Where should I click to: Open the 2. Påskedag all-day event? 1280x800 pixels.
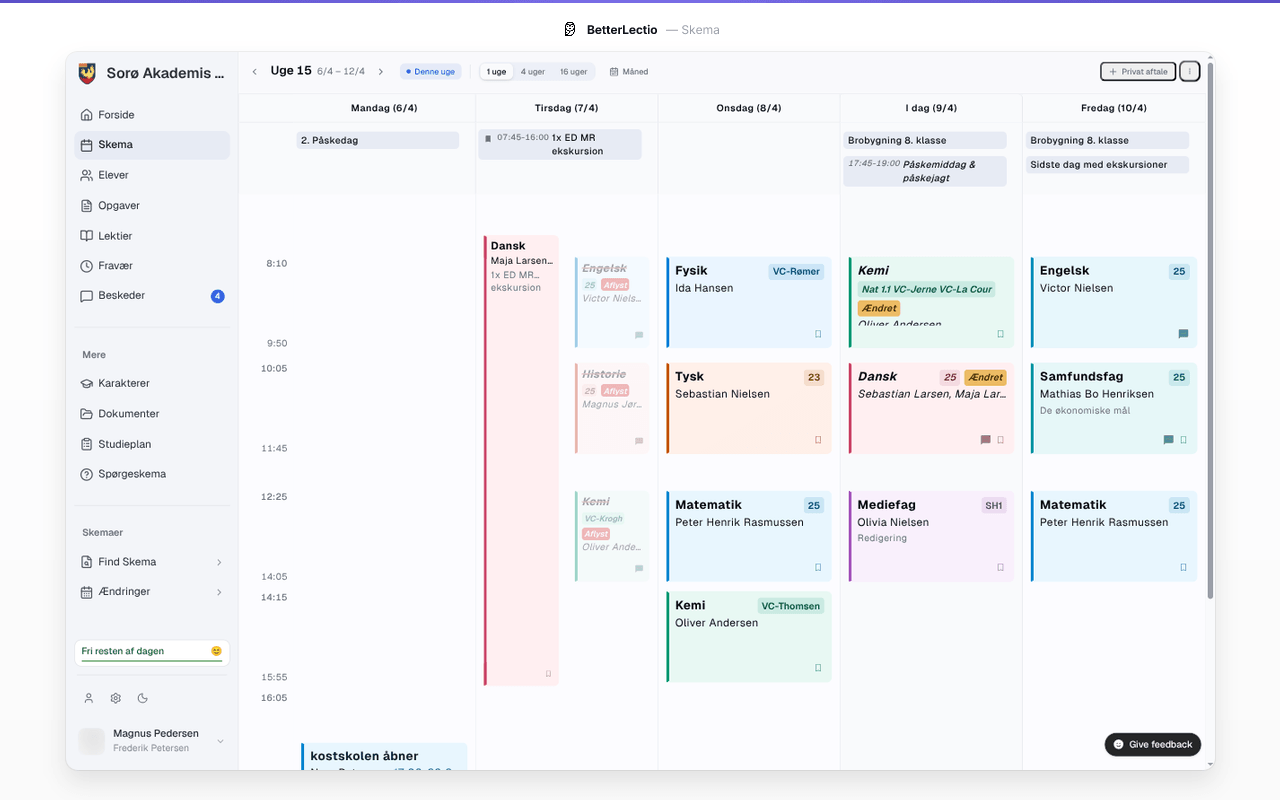(x=378, y=141)
